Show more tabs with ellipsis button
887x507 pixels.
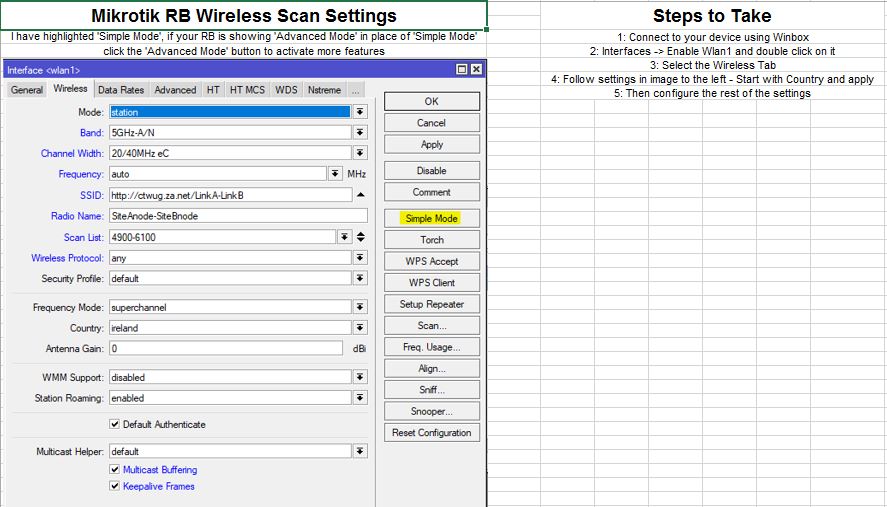coord(355,90)
